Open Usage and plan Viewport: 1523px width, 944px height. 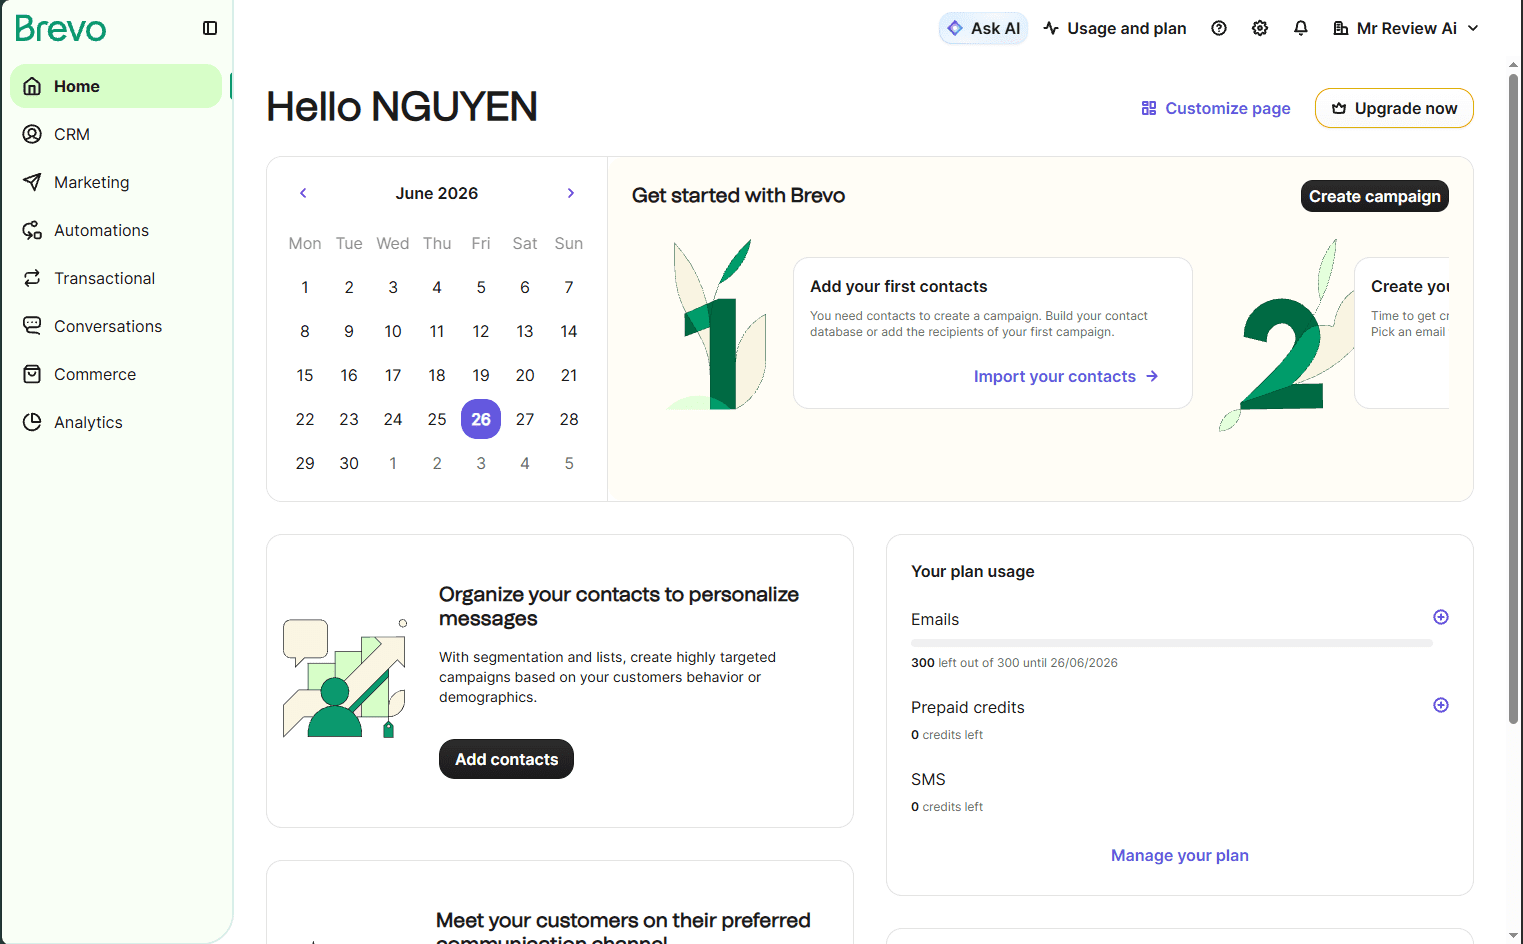[1114, 28]
